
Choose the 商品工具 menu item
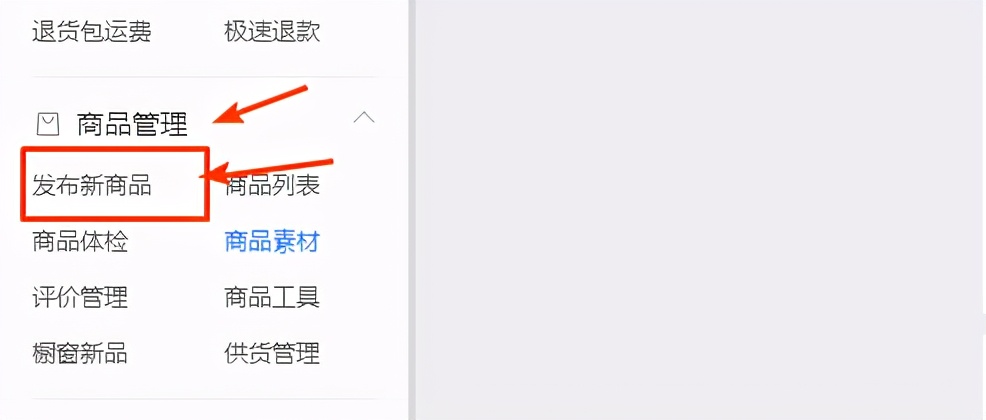[272, 297]
